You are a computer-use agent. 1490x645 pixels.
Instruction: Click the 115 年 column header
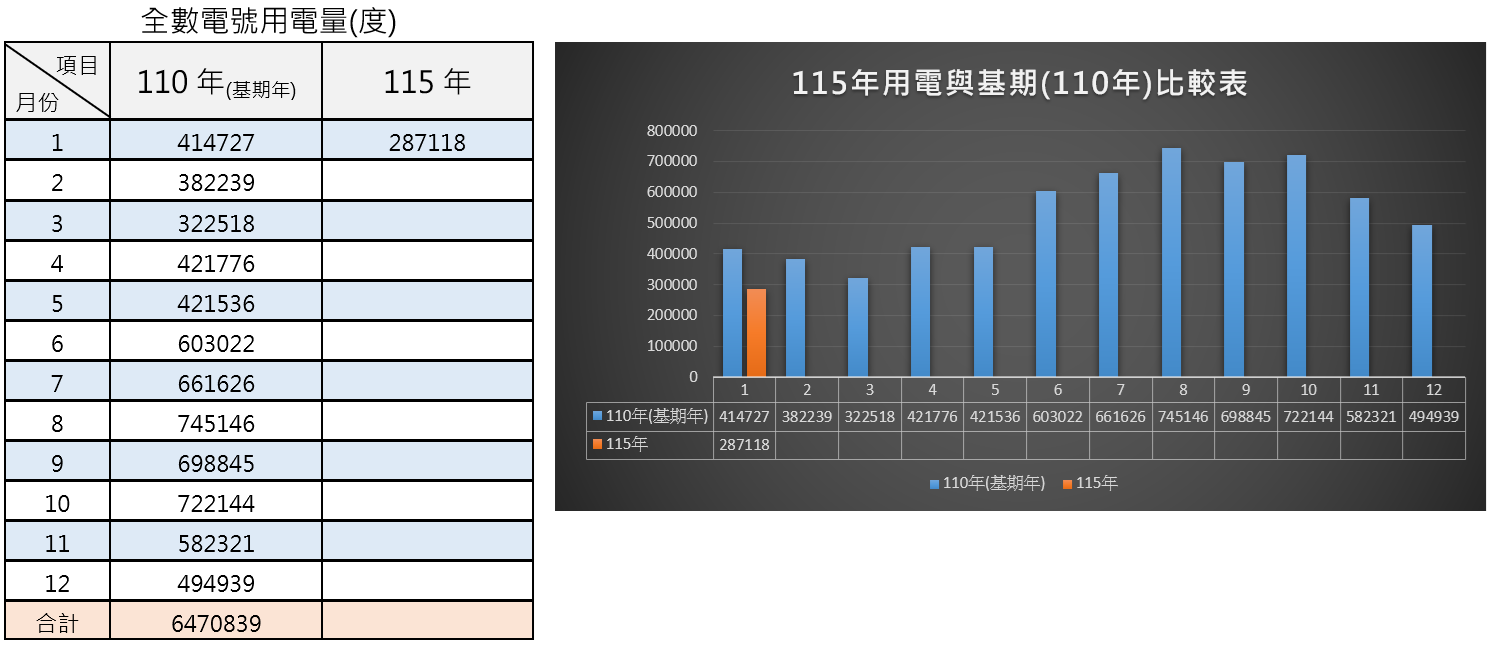coord(427,80)
